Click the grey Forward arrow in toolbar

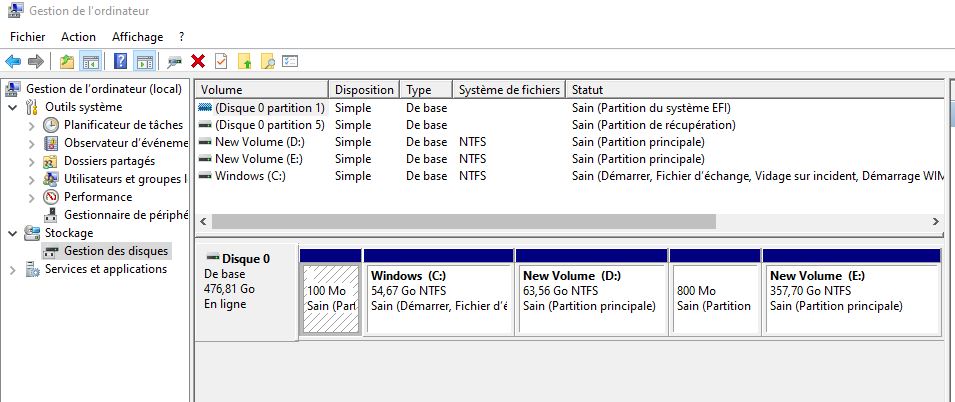(36, 62)
